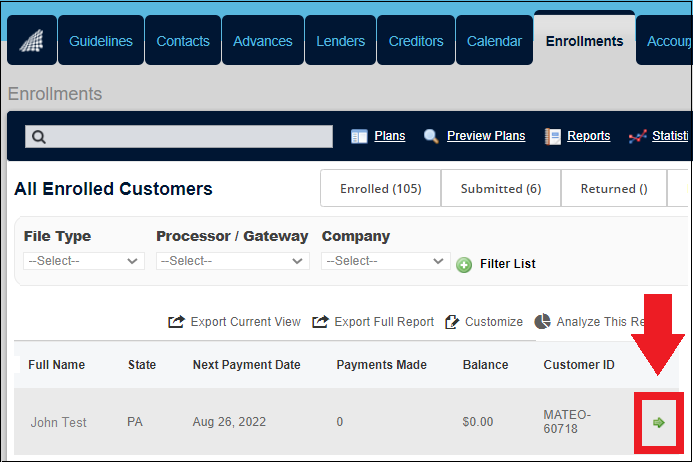693x462 pixels.
Task: Click the Analyze pie chart icon
Action: pos(542,321)
